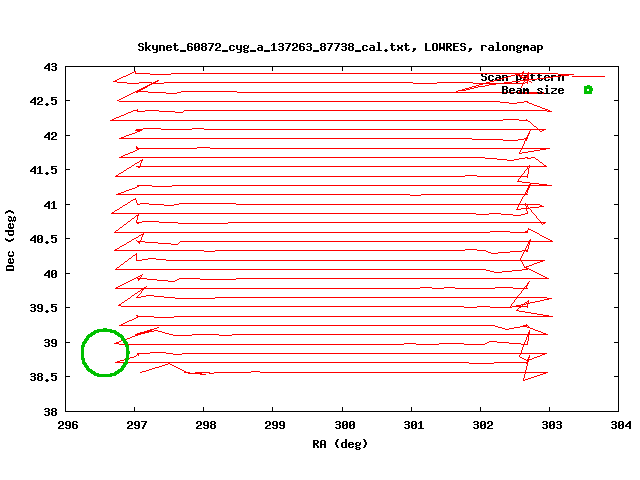Viewport: 640px width, 480px height.
Task: Click the y-axis tick label 40.5
Action: 44,239
